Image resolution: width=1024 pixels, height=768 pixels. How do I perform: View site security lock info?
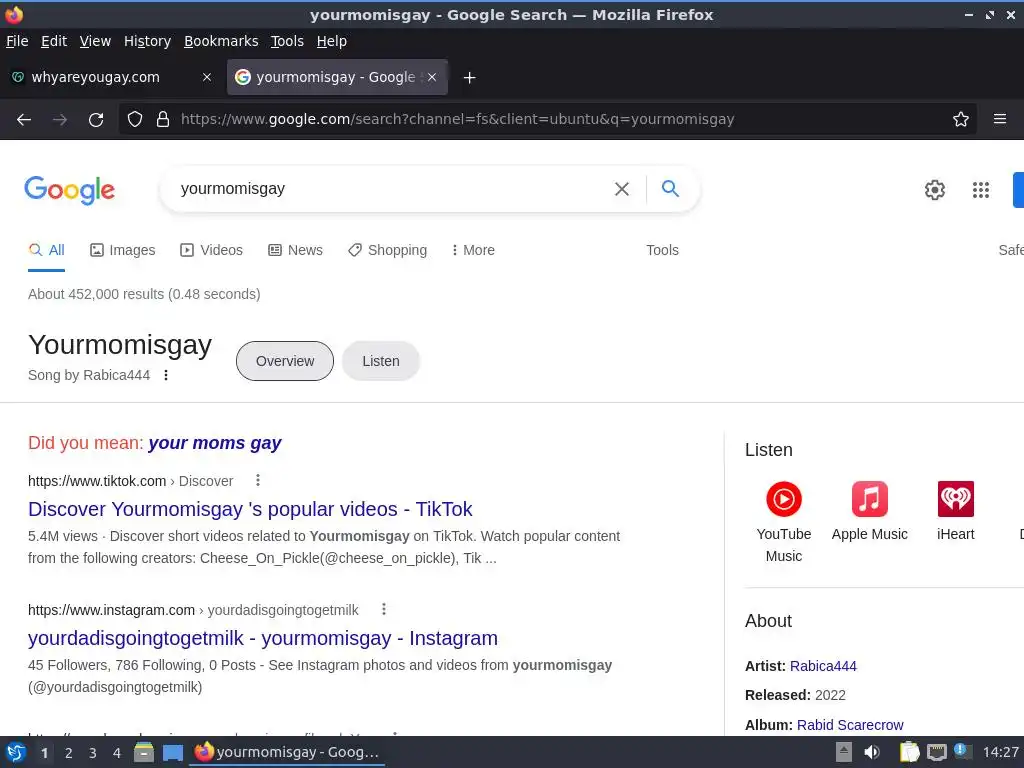click(163, 119)
